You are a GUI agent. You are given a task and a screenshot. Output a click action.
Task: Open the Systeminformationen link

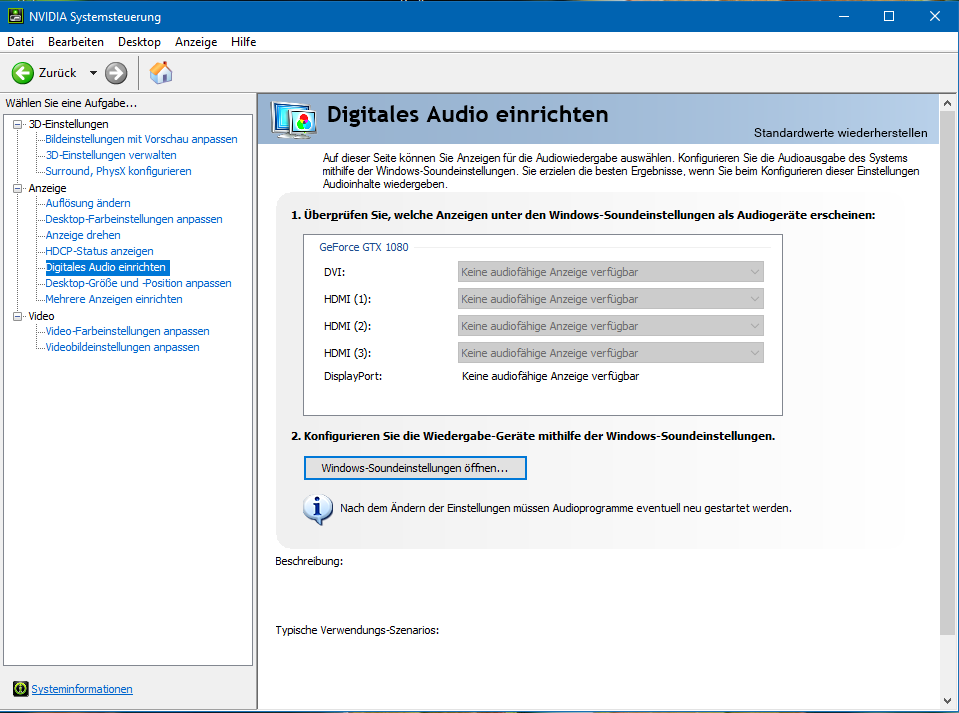click(82, 689)
